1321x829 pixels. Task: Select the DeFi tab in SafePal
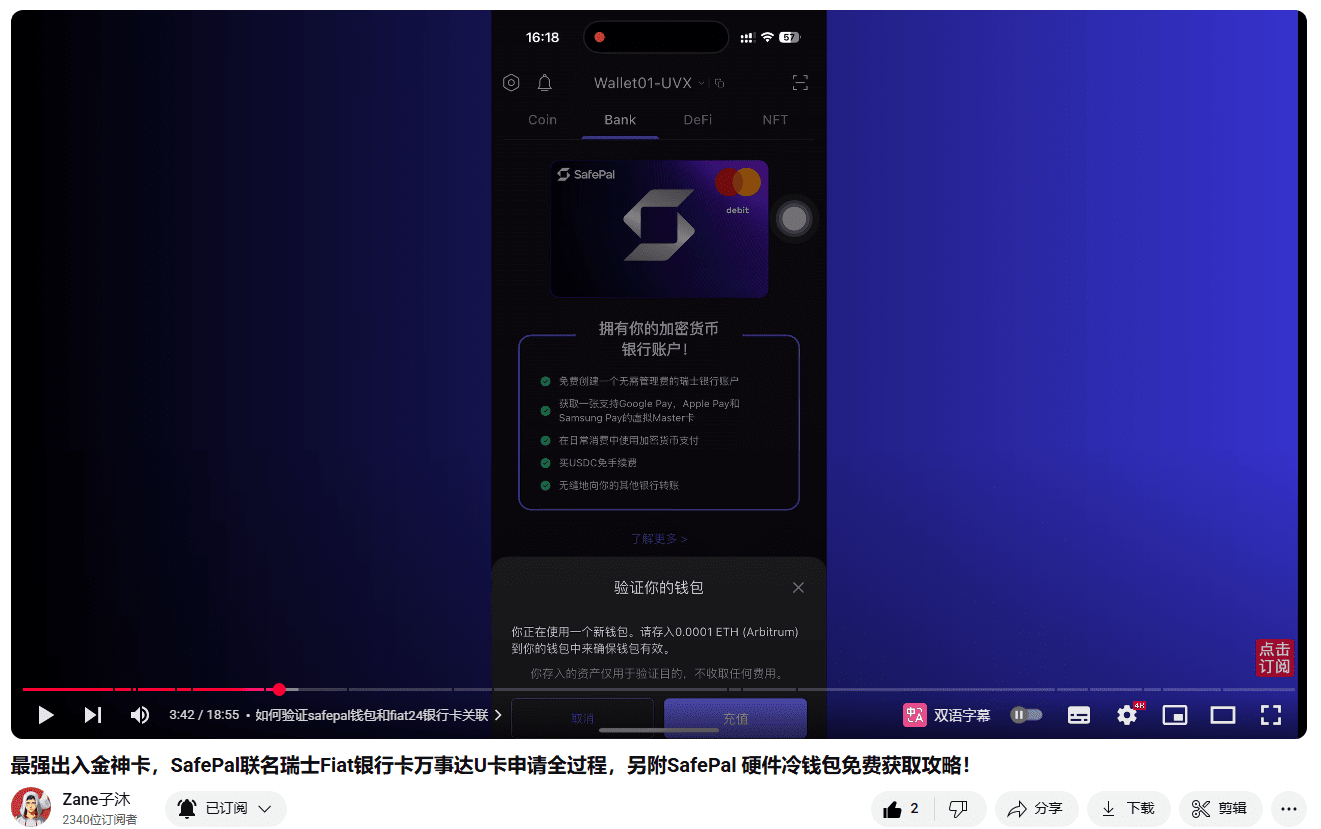[698, 120]
